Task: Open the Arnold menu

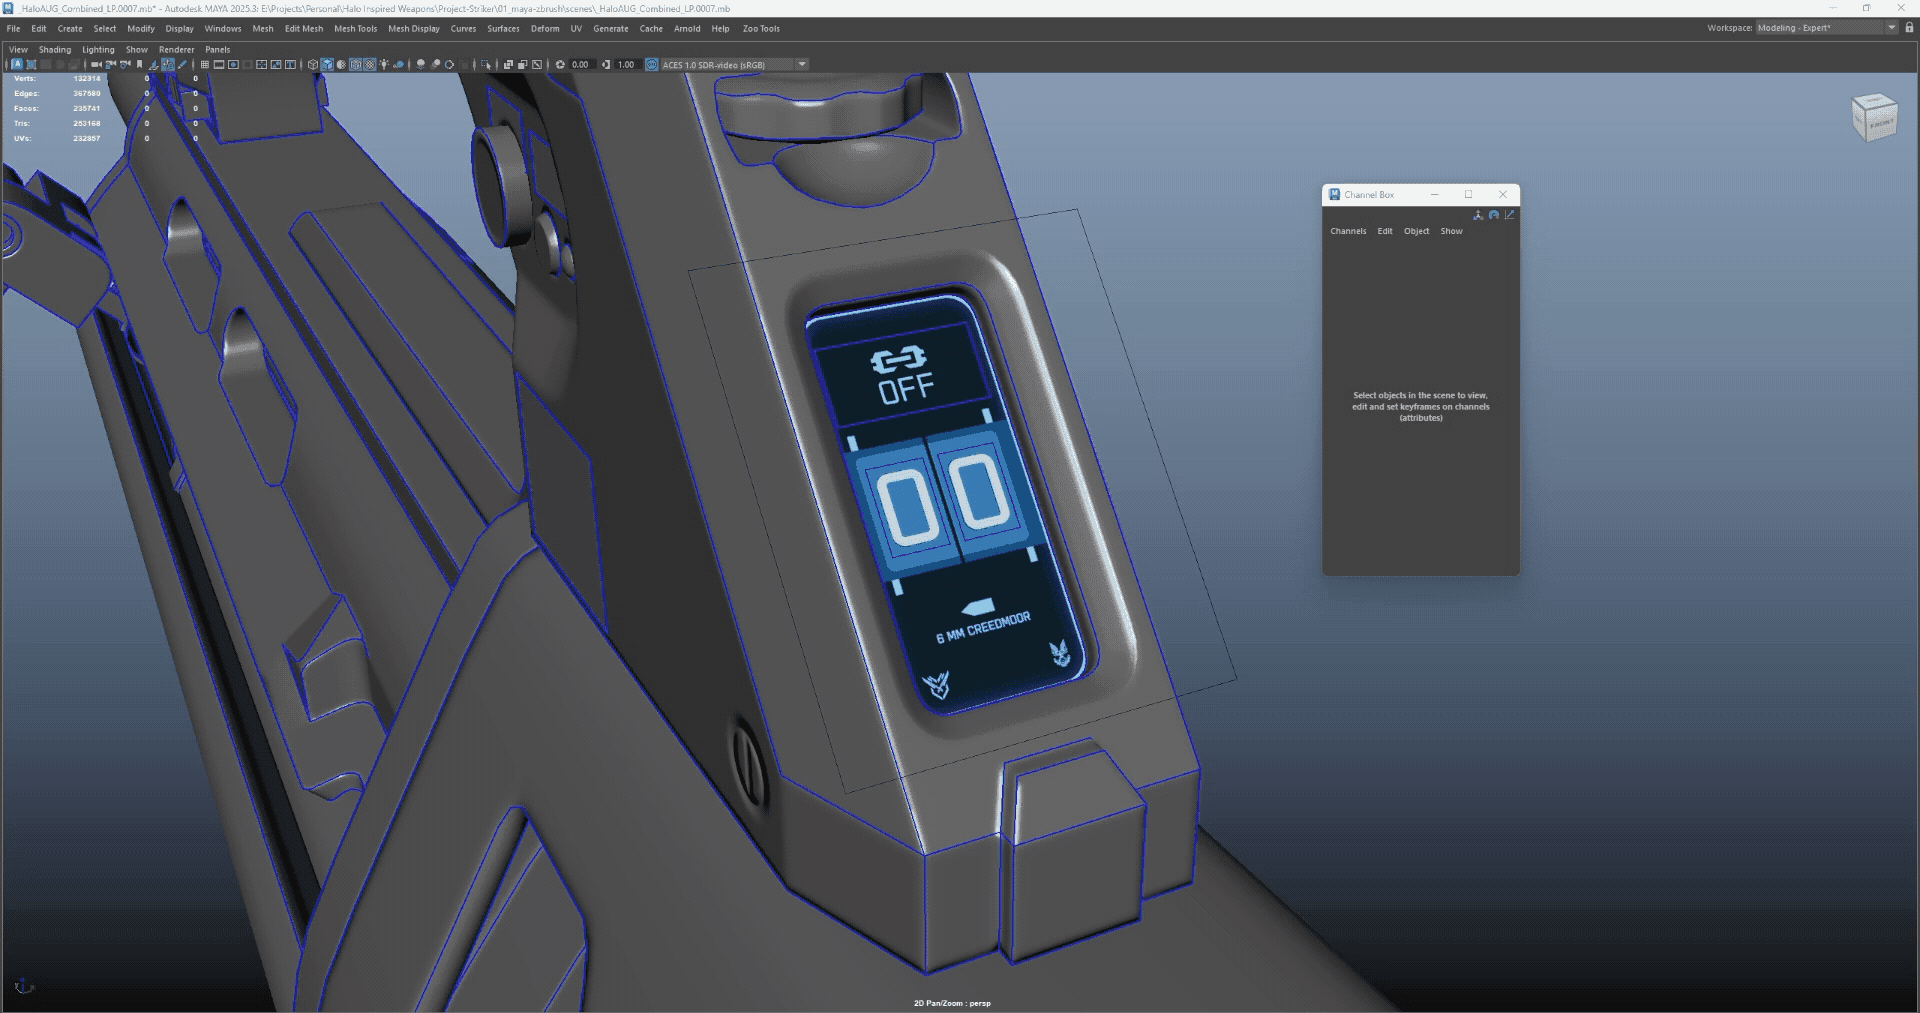Action: pos(687,29)
